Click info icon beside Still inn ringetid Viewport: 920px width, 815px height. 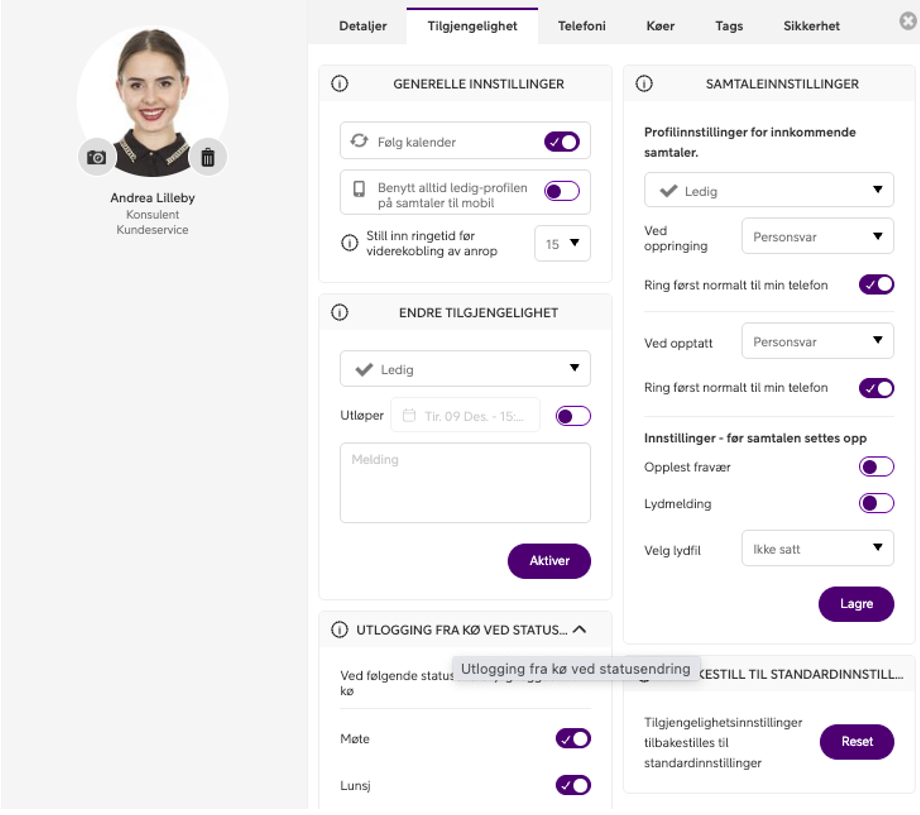[x=349, y=243]
